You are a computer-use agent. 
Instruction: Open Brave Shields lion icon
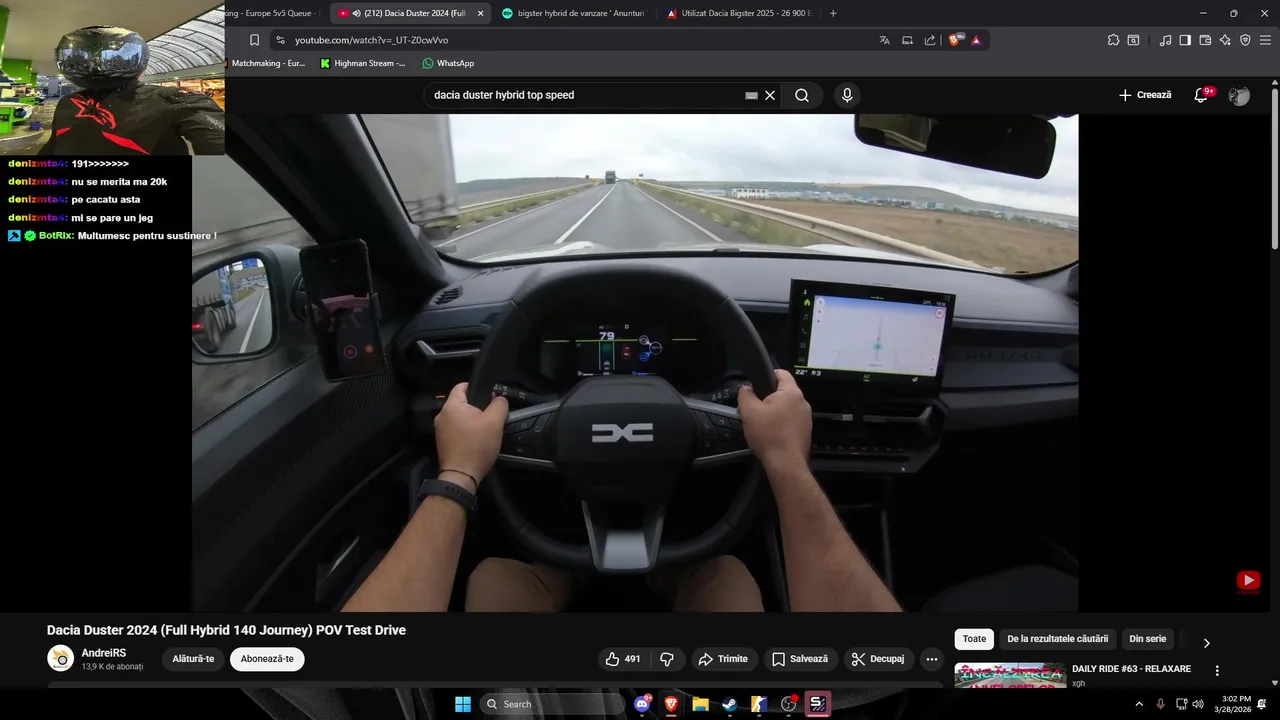coord(954,40)
